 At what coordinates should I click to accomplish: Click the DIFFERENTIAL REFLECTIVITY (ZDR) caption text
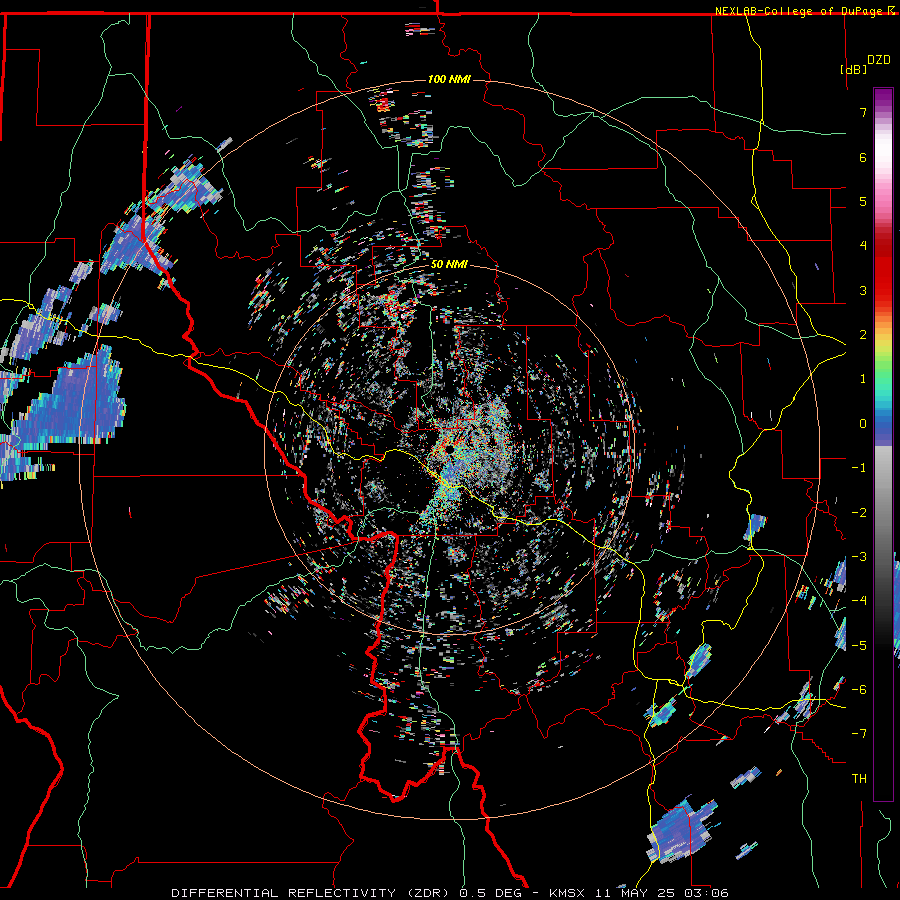pos(312,893)
